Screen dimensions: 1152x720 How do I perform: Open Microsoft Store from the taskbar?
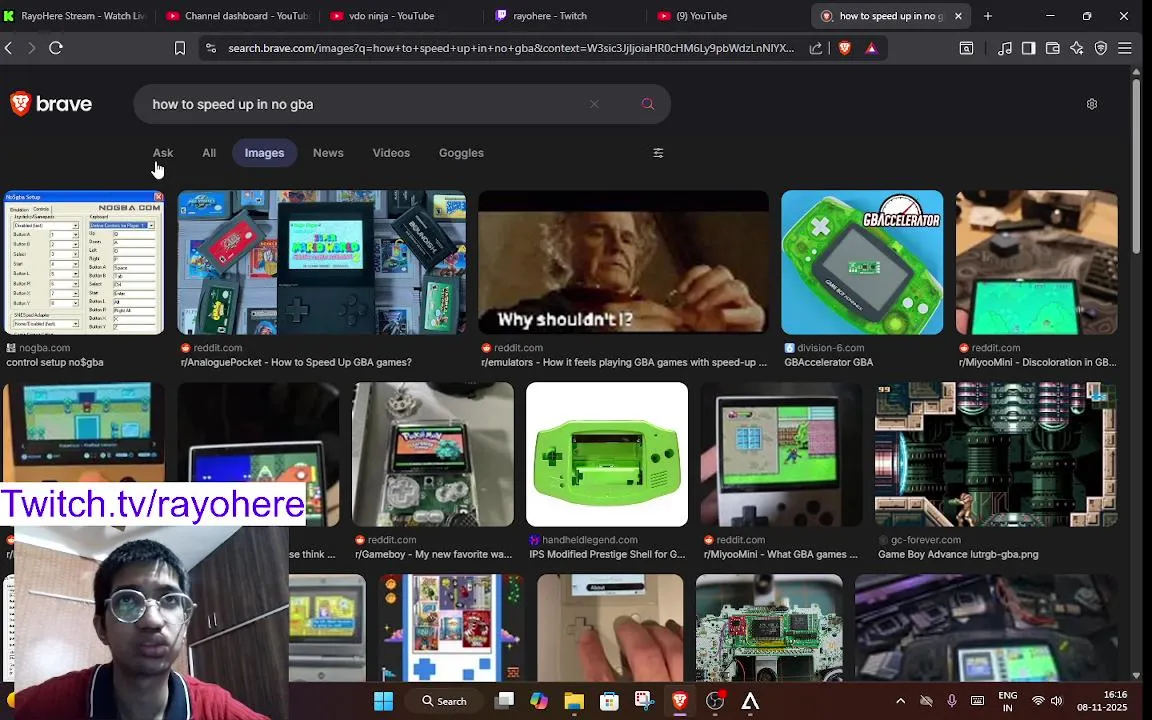click(x=609, y=701)
